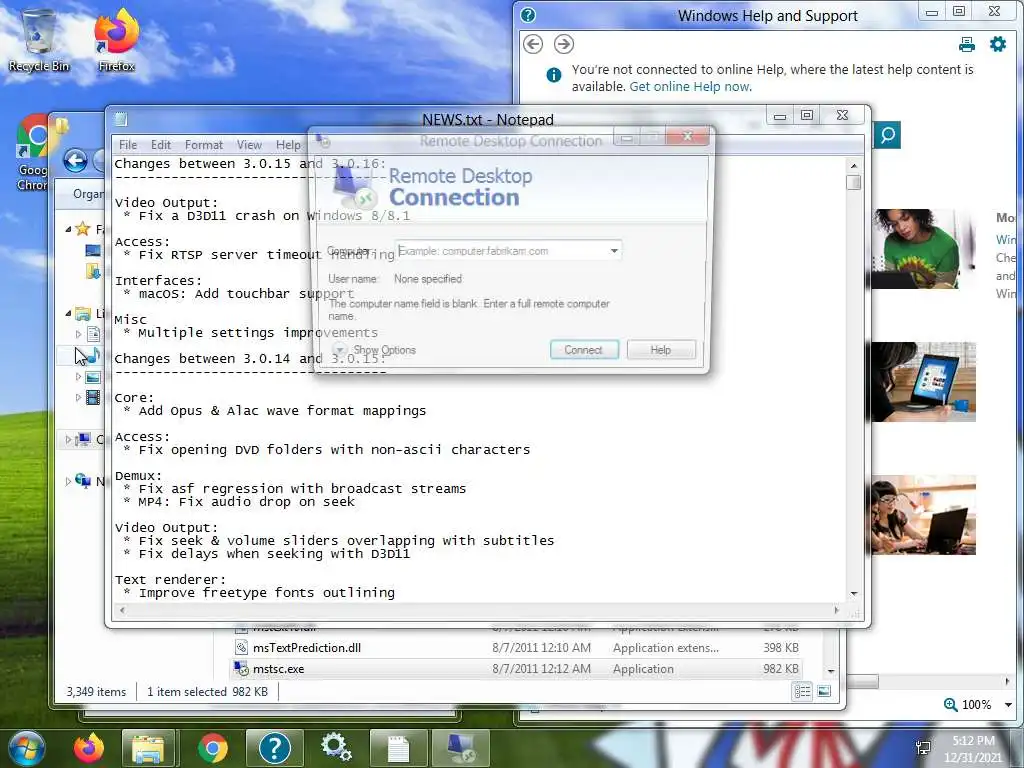Click Notepad vertical scrollbar thumb
The width and height of the screenshot is (1024, 768).
853,182
